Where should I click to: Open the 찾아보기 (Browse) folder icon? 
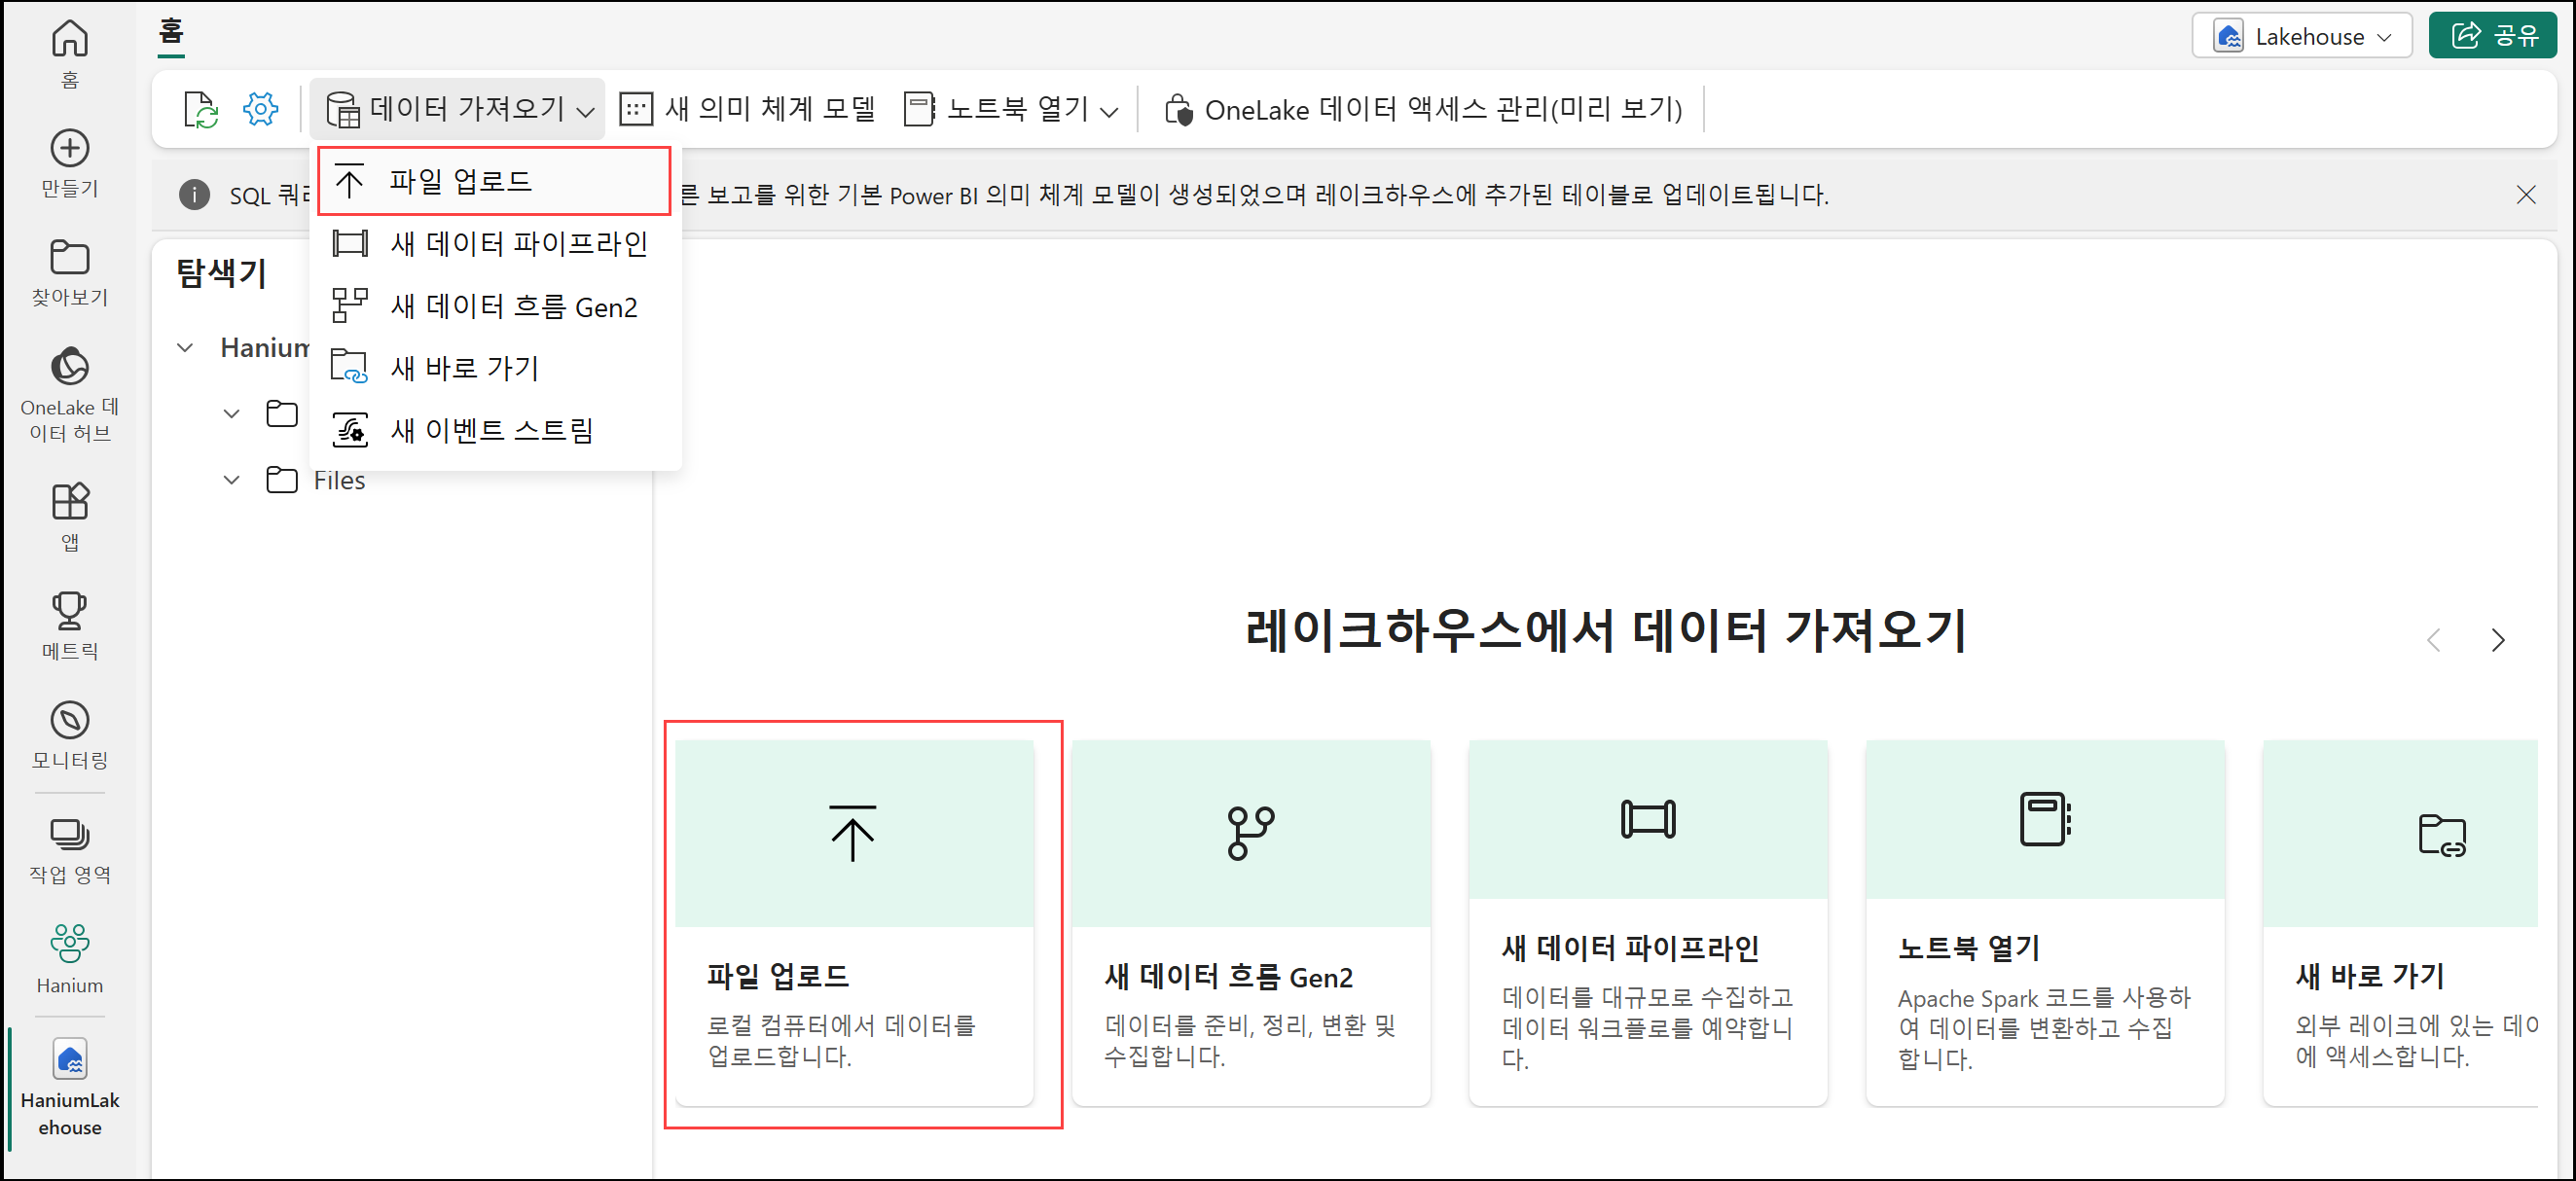pos(69,258)
